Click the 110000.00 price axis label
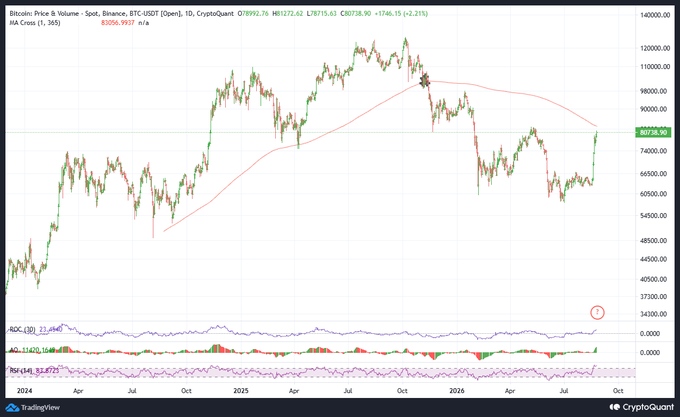This screenshot has height=417, width=680. 655,67
